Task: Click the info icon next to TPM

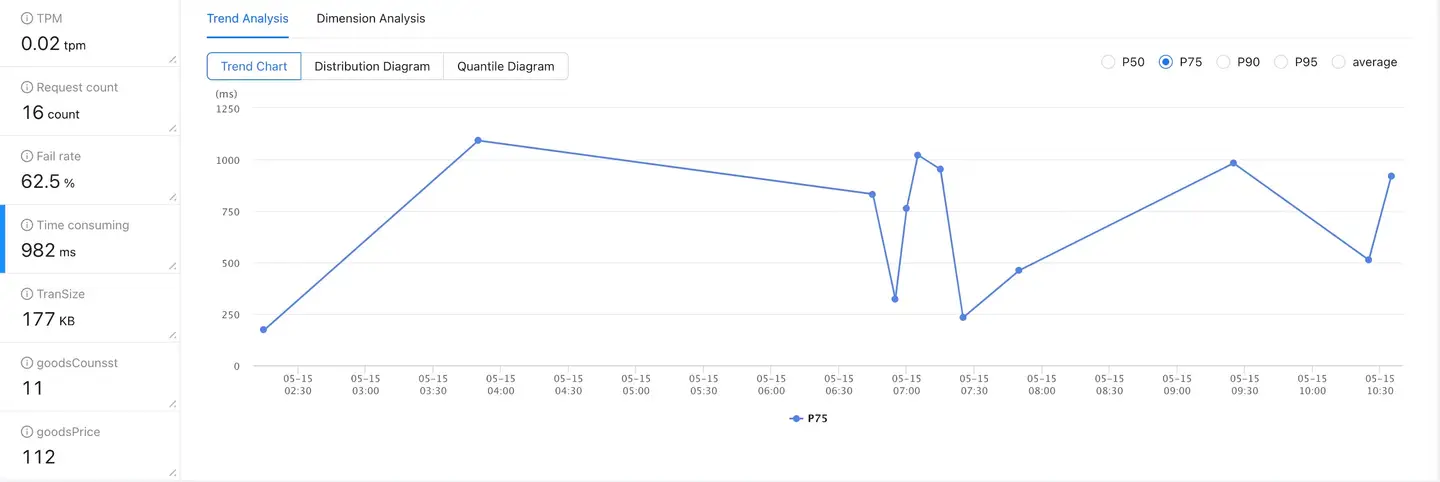Action: click(27, 19)
